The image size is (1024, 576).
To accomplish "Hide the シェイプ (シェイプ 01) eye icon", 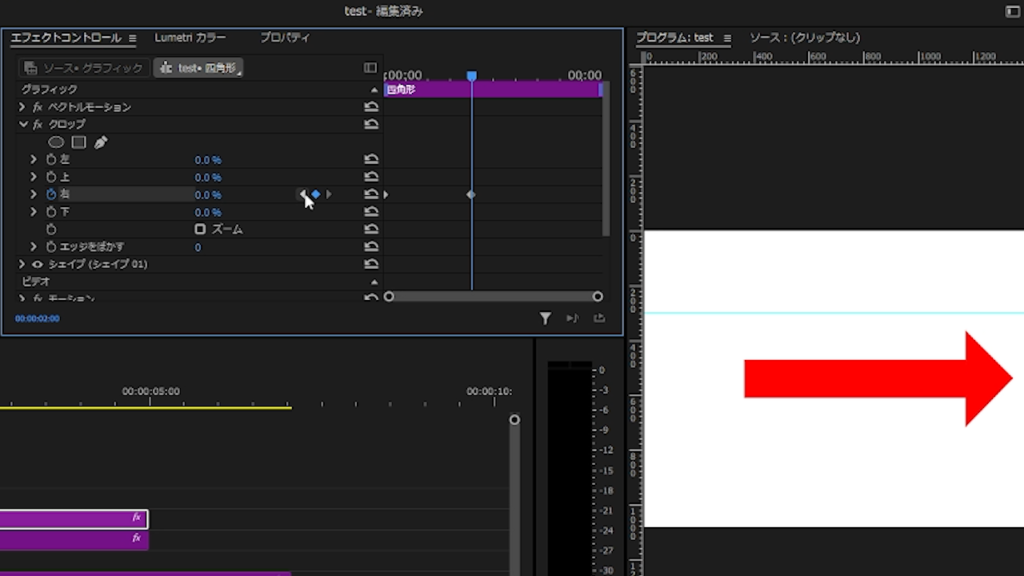I will 37,264.
